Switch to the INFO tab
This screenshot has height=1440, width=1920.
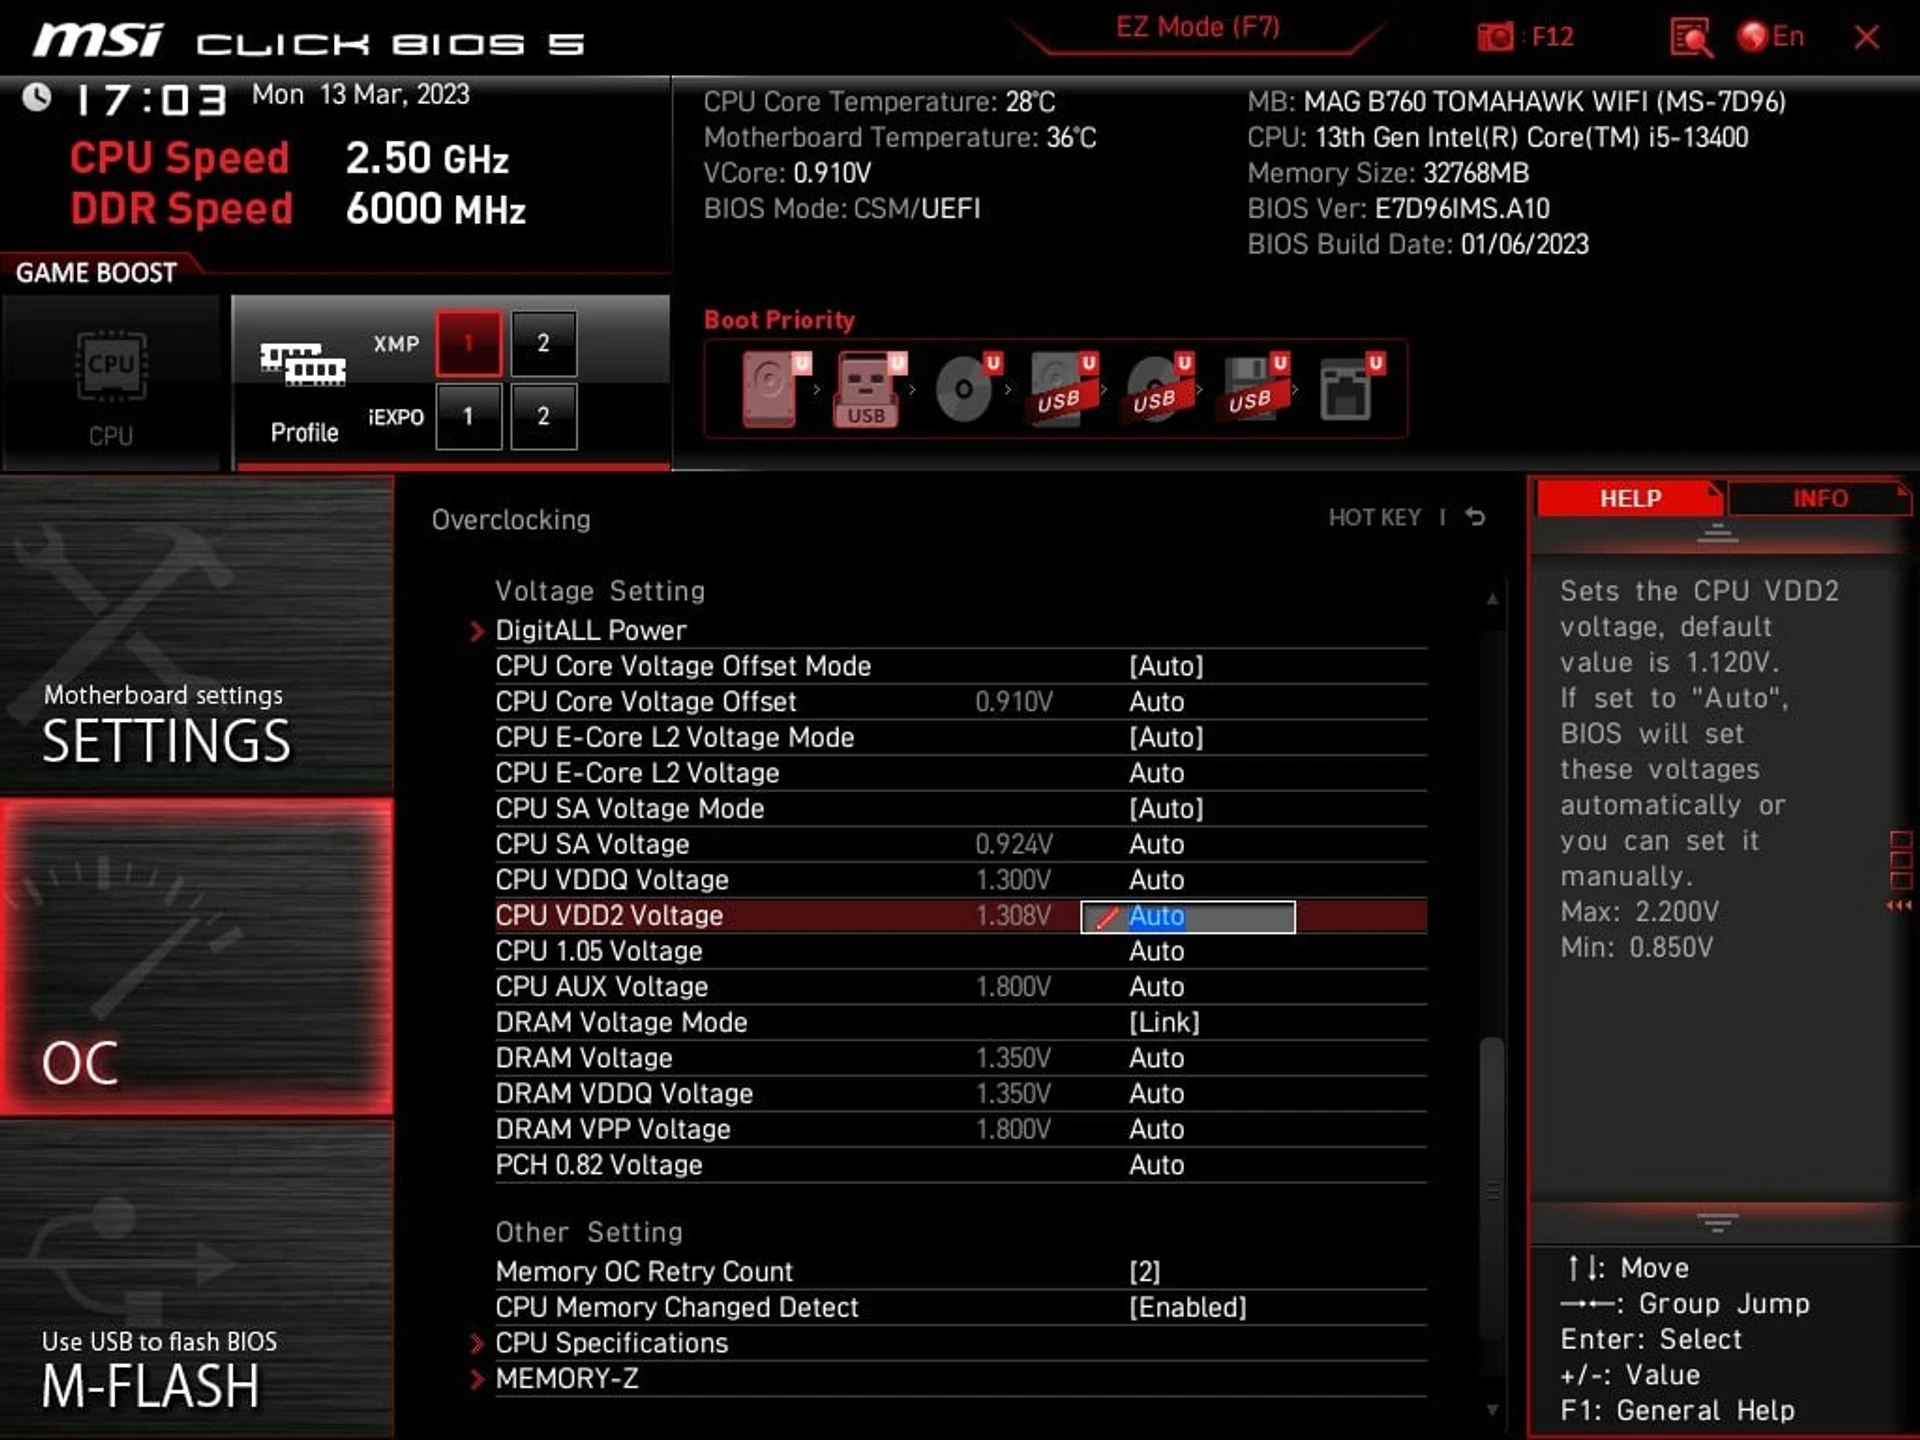1820,498
